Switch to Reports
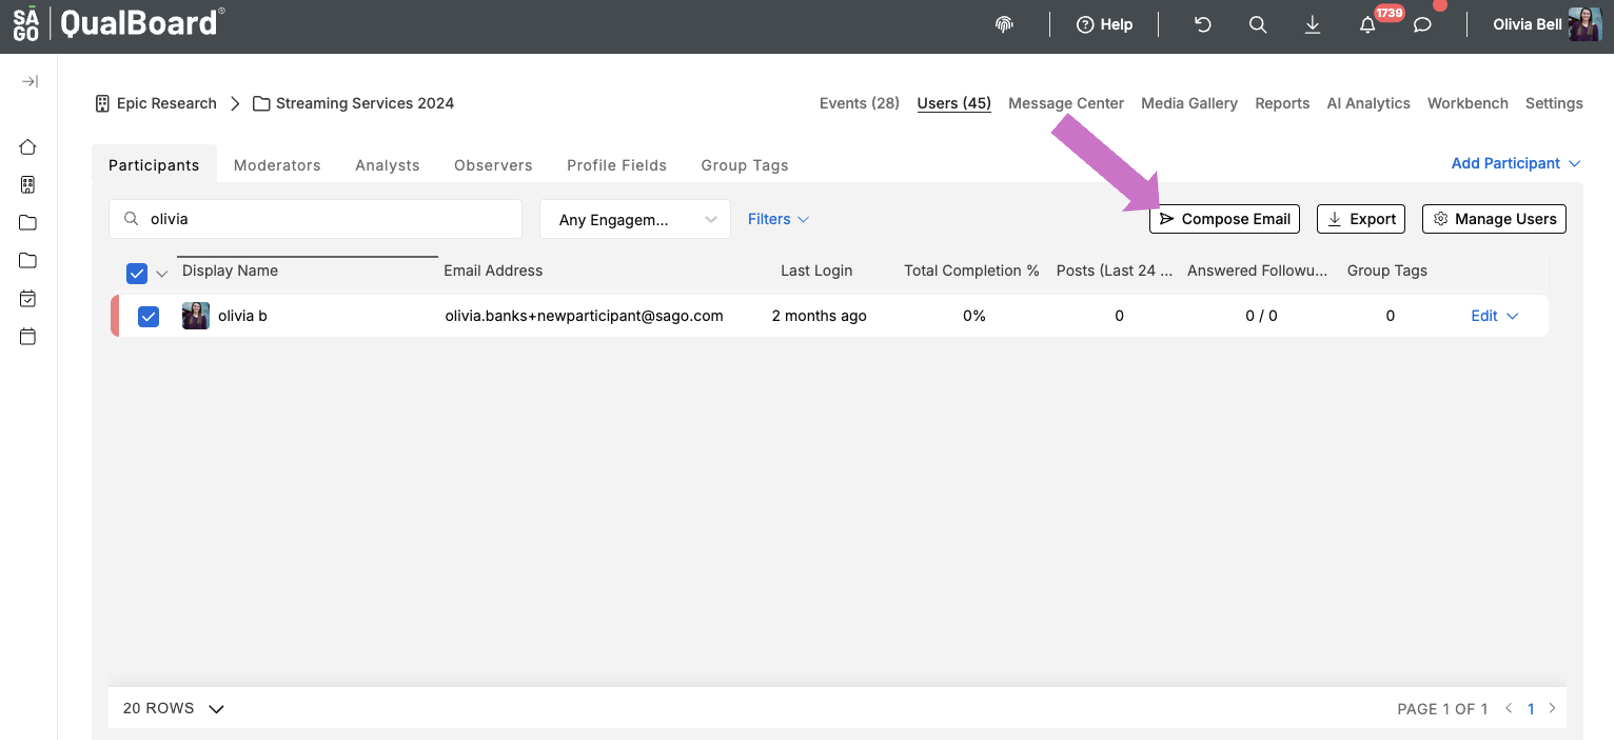1614x740 pixels. (x=1282, y=103)
